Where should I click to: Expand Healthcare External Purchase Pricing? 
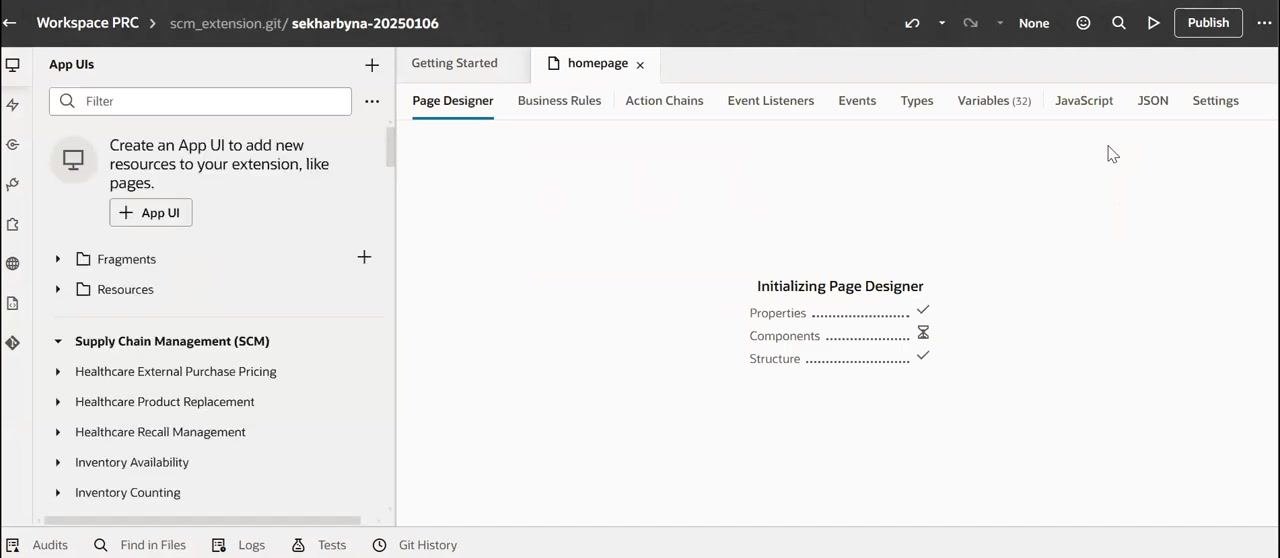point(58,372)
